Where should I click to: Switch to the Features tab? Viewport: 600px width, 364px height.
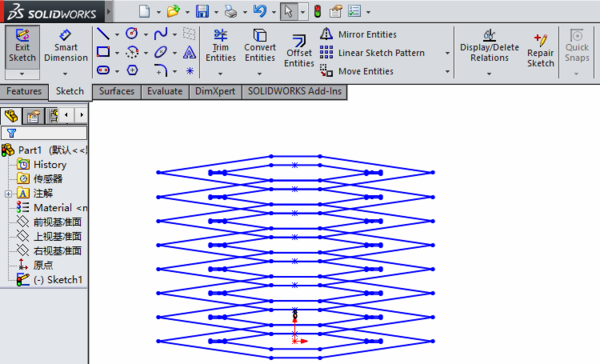point(24,91)
